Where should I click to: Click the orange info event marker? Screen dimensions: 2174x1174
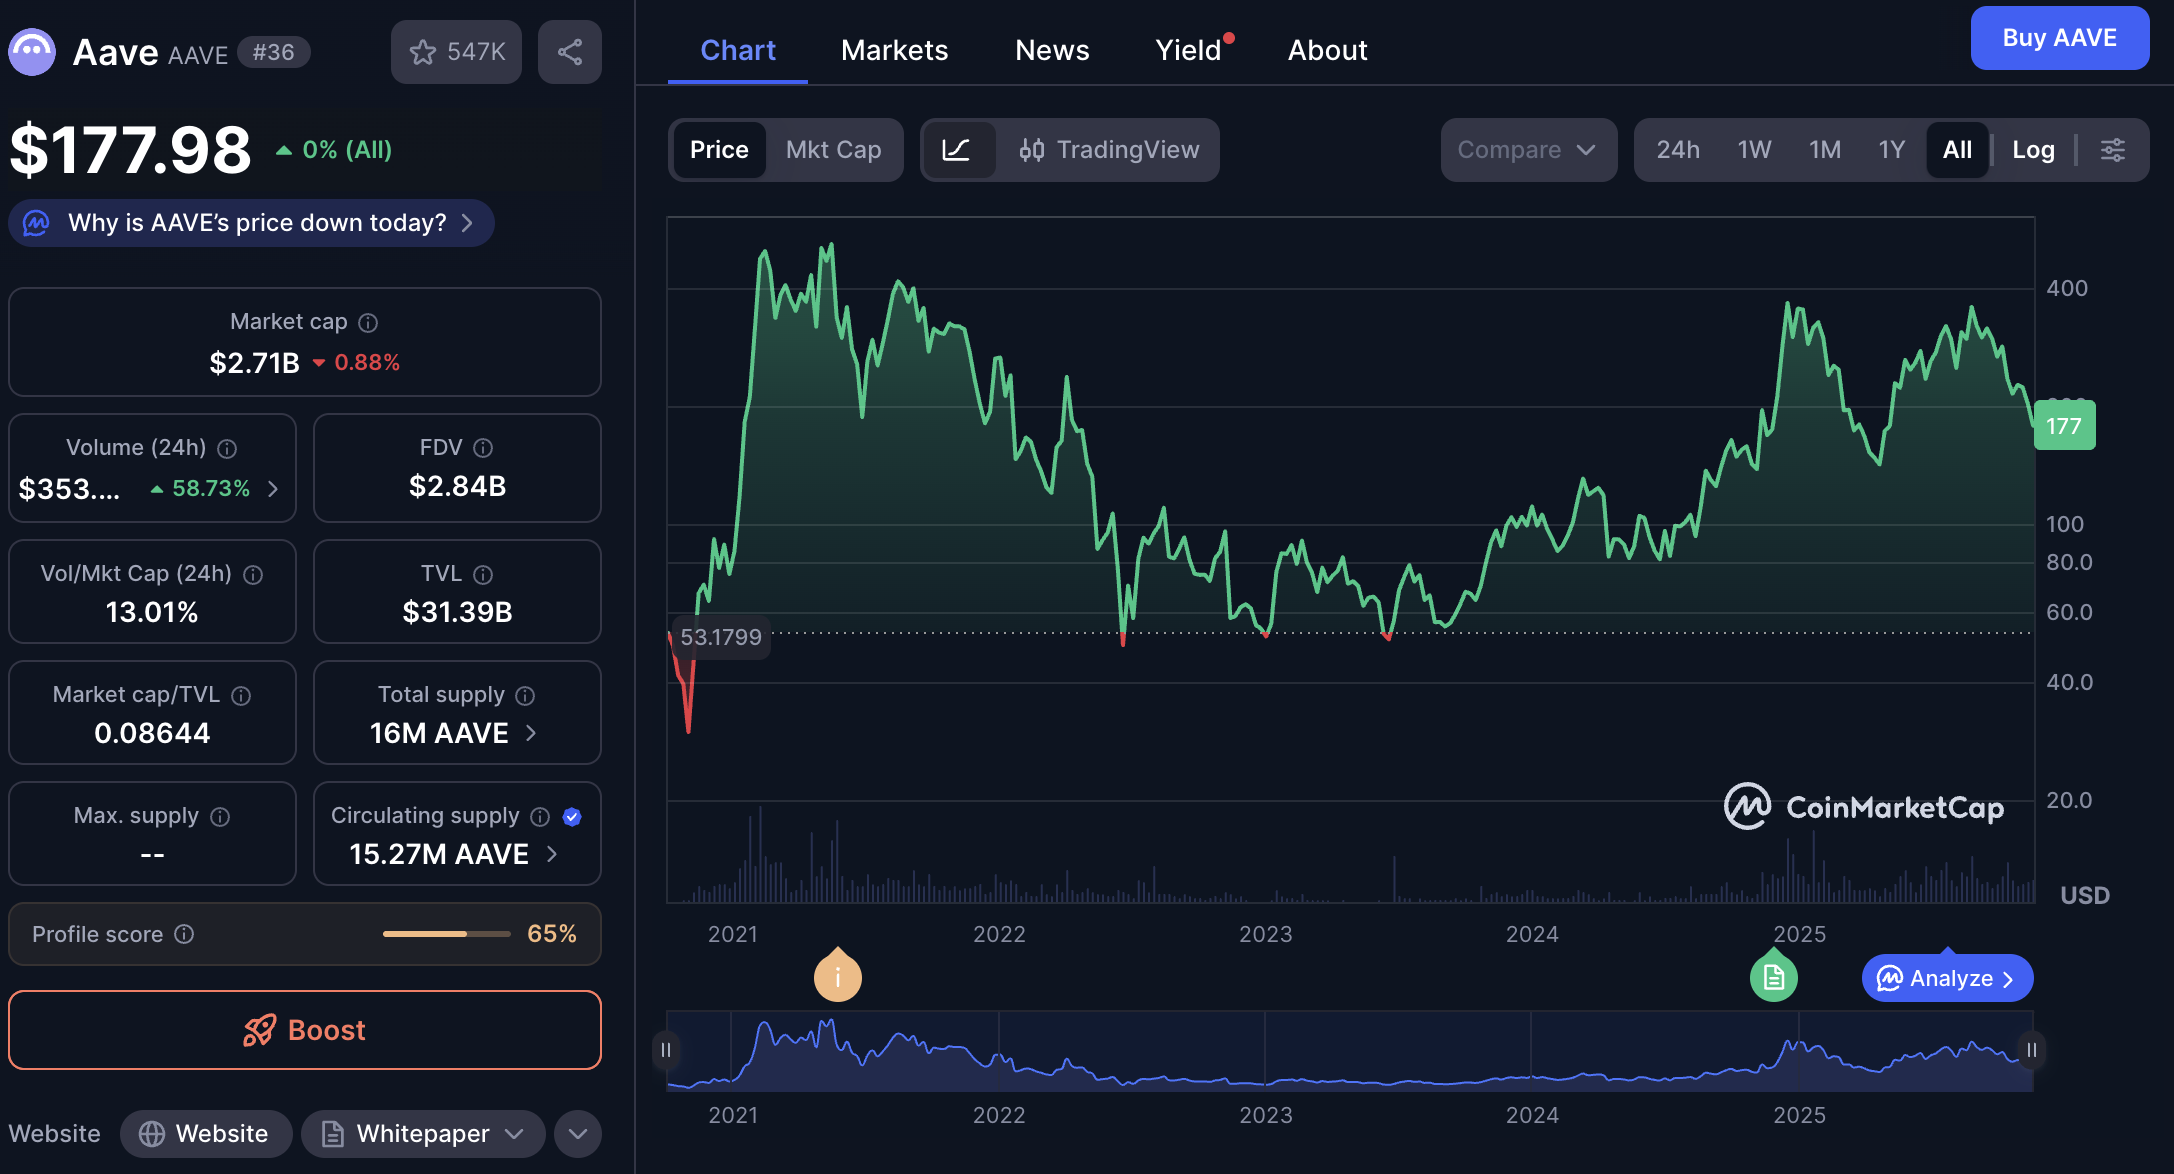pyautogui.click(x=837, y=977)
